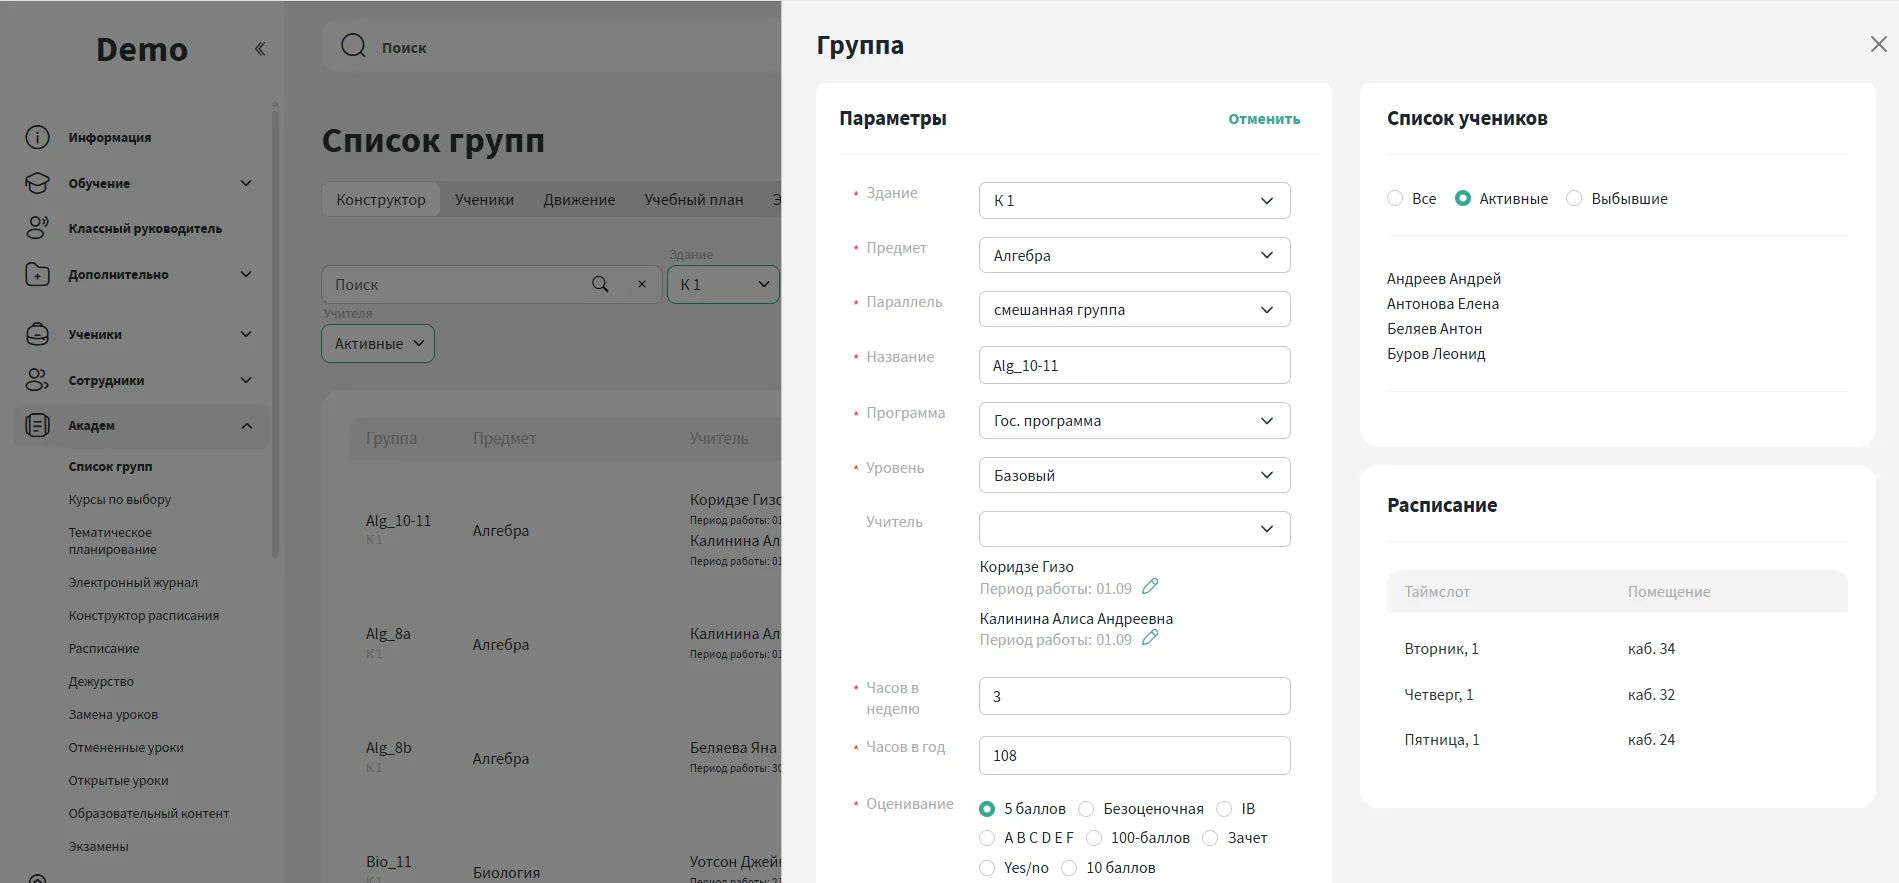Click student Антонова Елена in list
This screenshot has height=883, width=1899.
[x=1442, y=304]
